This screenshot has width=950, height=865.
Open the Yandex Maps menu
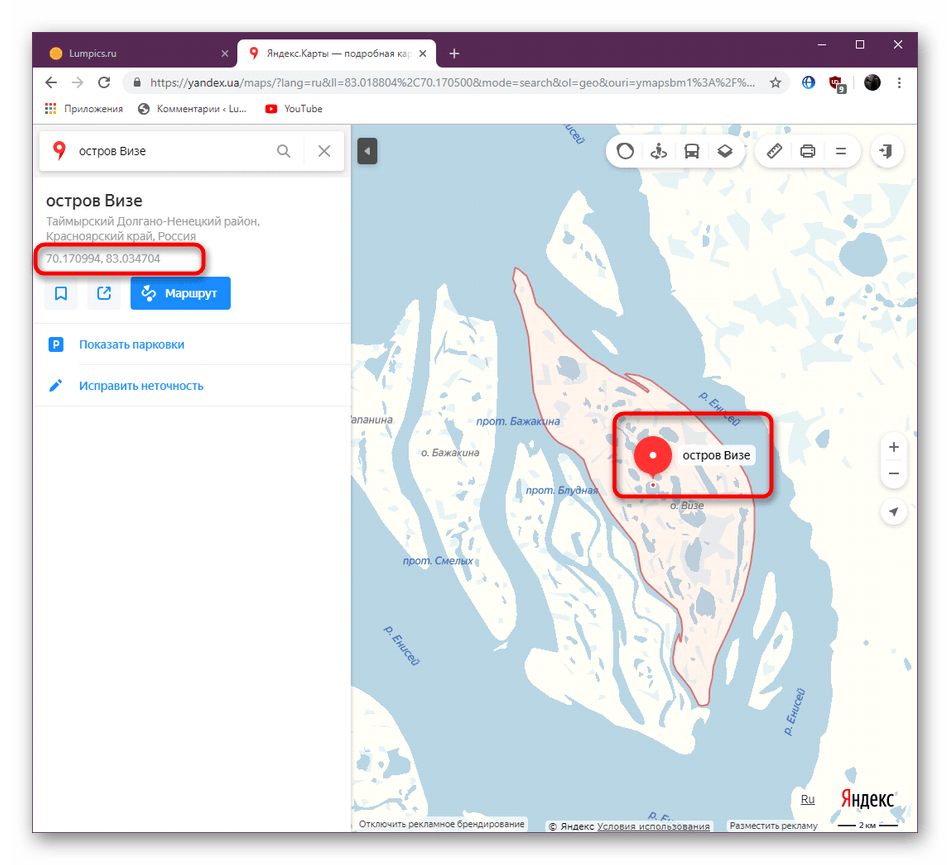pos(840,151)
